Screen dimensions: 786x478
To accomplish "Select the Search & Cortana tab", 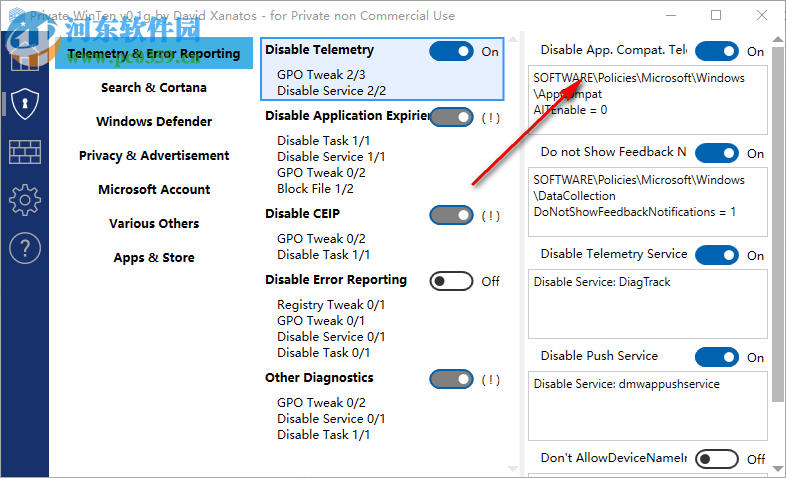I will point(154,88).
